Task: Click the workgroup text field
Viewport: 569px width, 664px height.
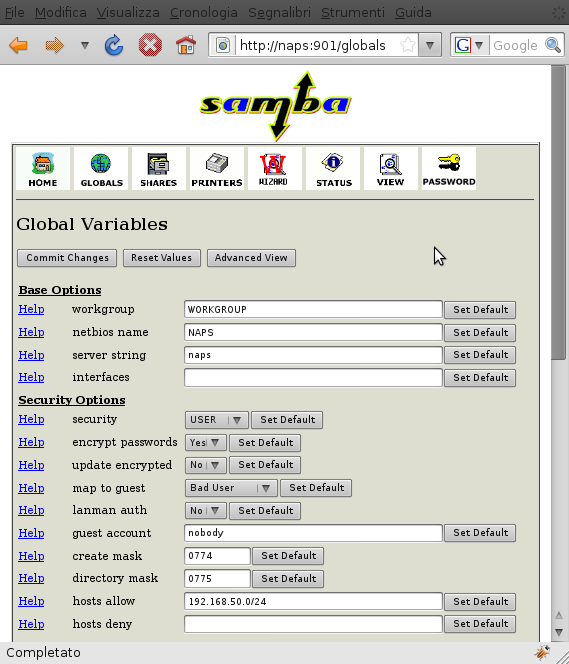Action: click(313, 310)
